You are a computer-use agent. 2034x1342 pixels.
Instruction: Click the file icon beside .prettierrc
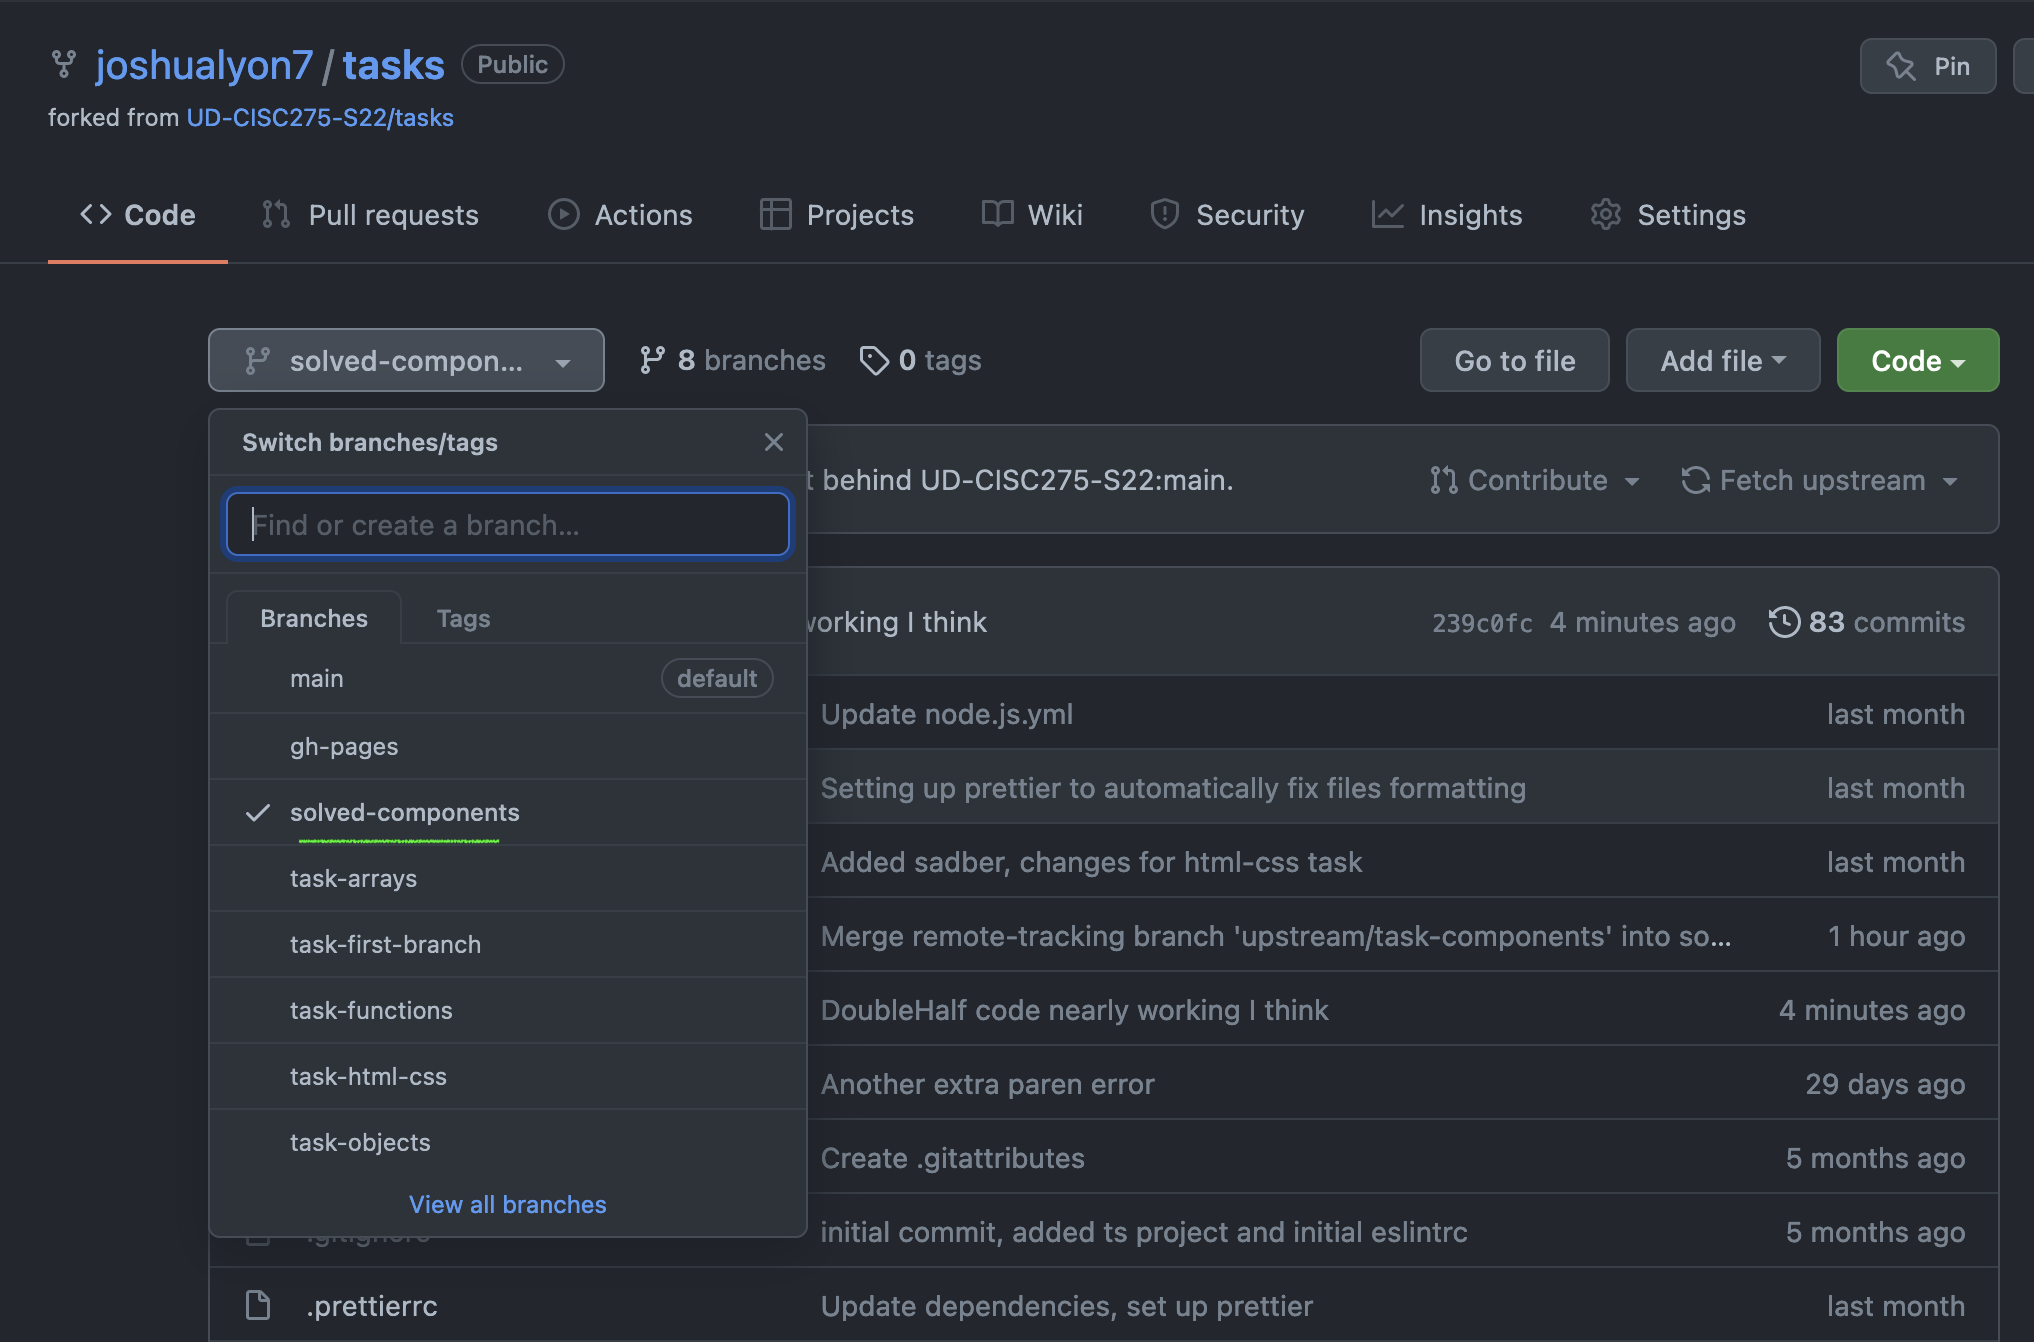click(x=258, y=1305)
